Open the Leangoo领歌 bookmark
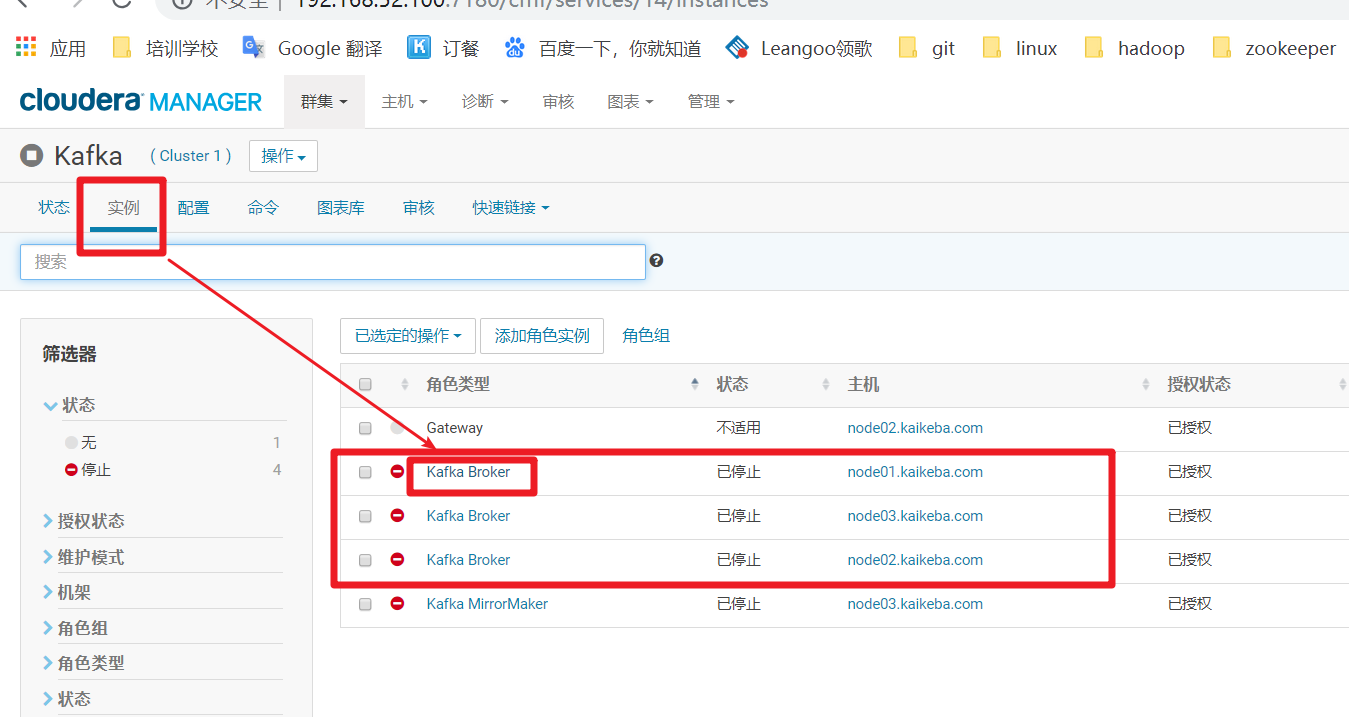The height and width of the screenshot is (717, 1349). click(x=799, y=48)
